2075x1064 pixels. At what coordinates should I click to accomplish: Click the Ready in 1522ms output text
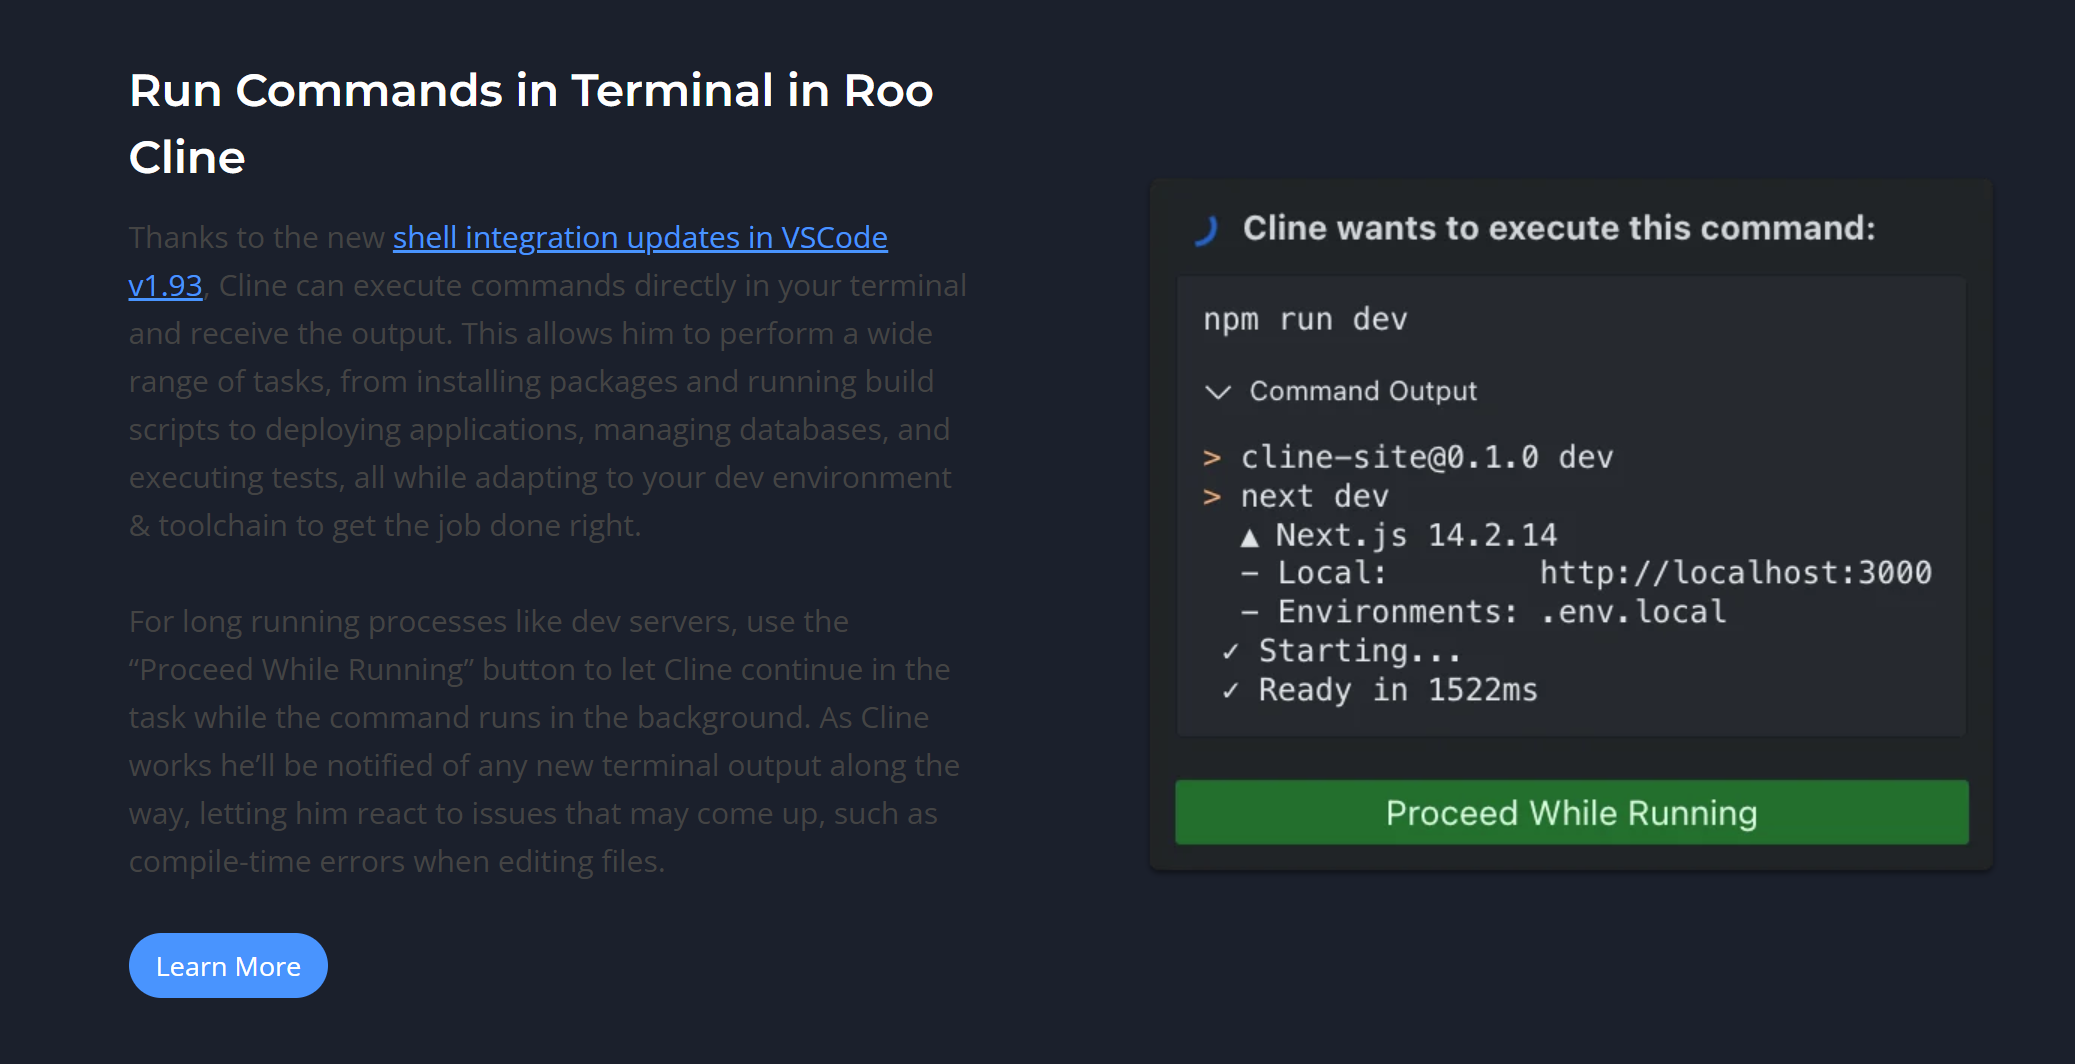click(x=1397, y=690)
